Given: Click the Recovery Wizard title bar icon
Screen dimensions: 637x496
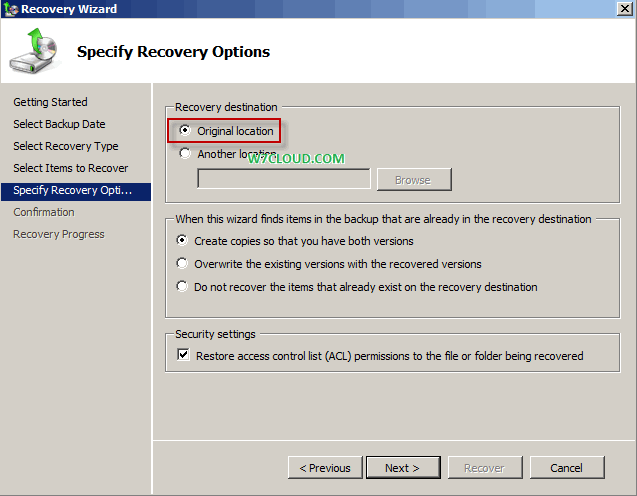Looking at the screenshot, I should (x=11, y=9).
